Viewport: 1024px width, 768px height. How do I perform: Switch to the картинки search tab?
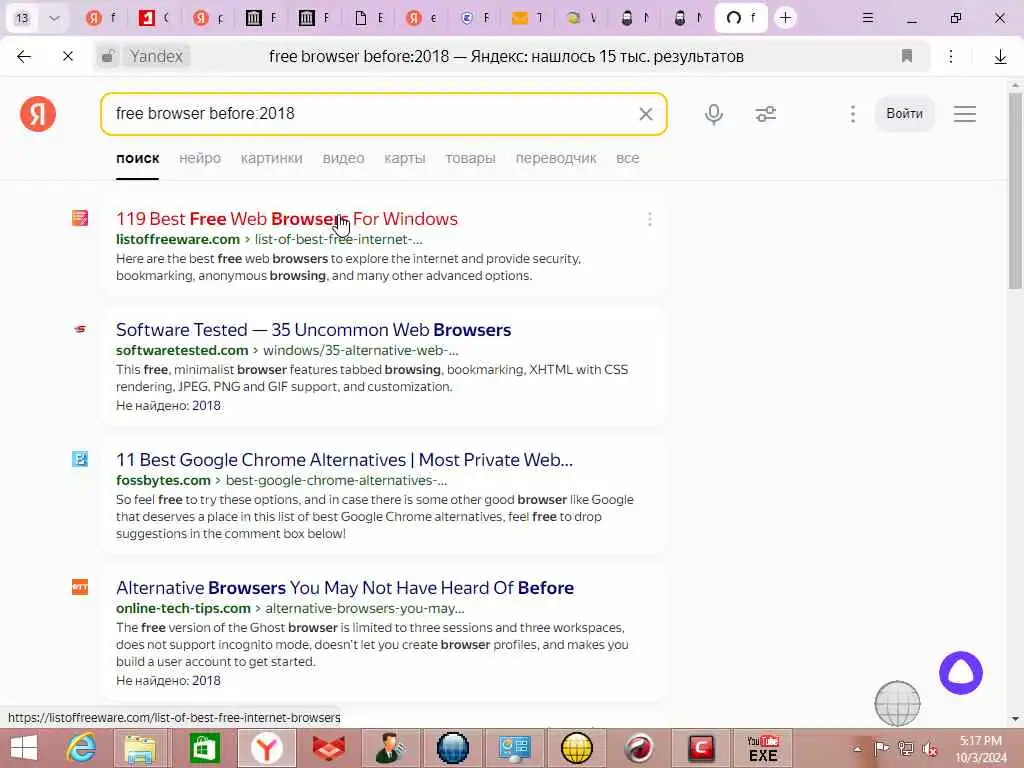pos(272,158)
